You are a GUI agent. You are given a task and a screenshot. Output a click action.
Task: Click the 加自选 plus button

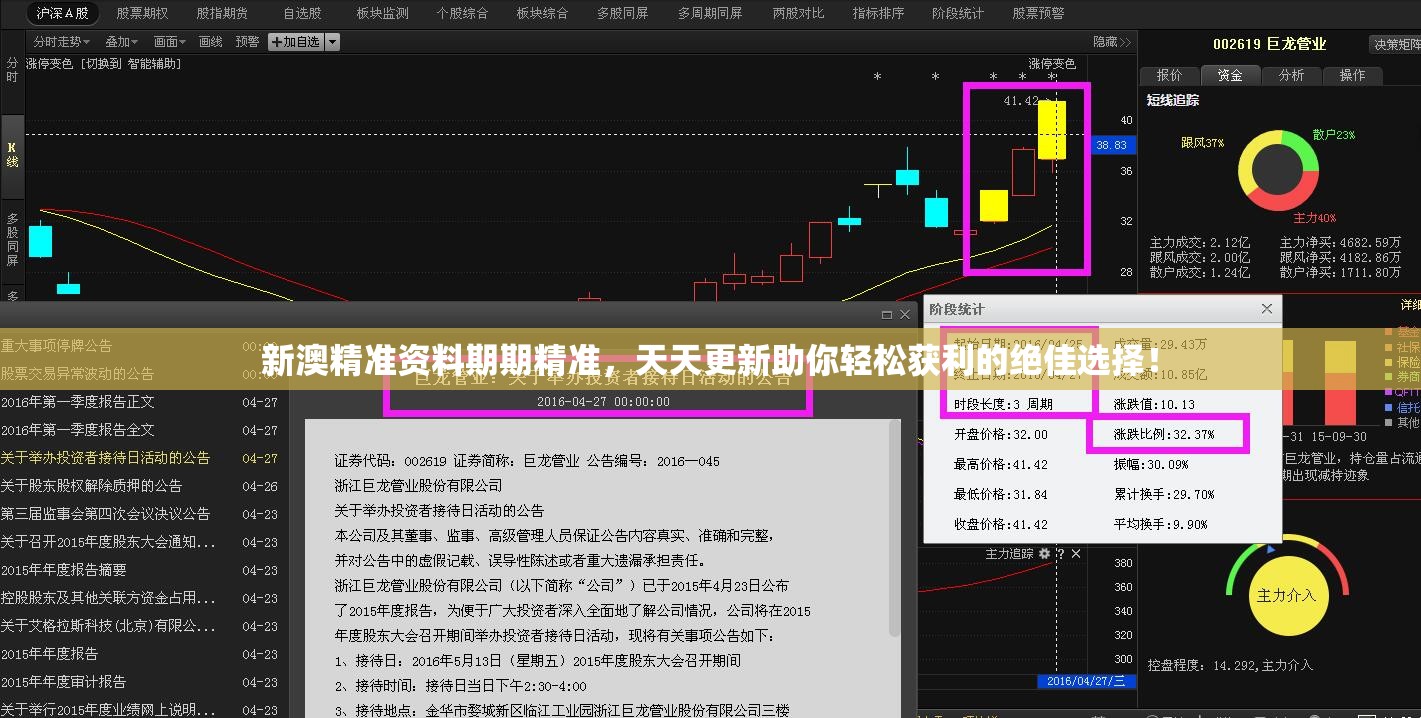pyautogui.click(x=295, y=42)
